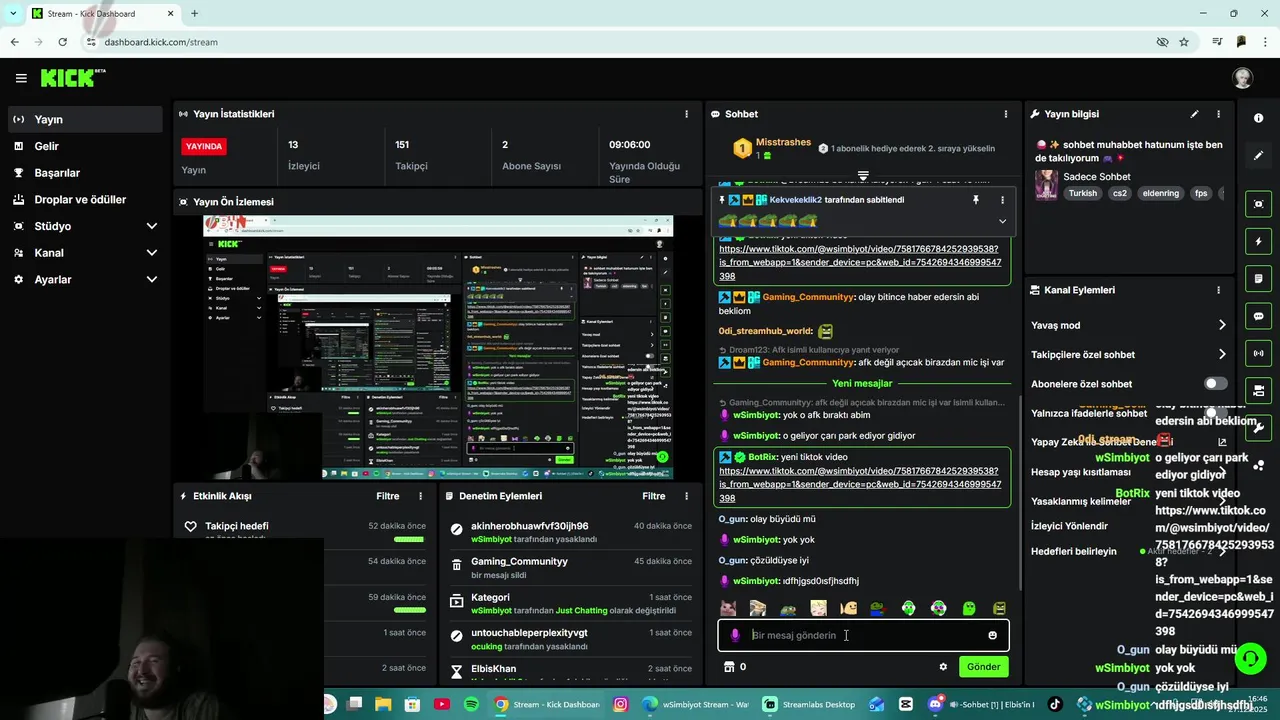The width and height of the screenshot is (1280, 720).
Task: Open options for pinned message
Action: click(1002, 200)
